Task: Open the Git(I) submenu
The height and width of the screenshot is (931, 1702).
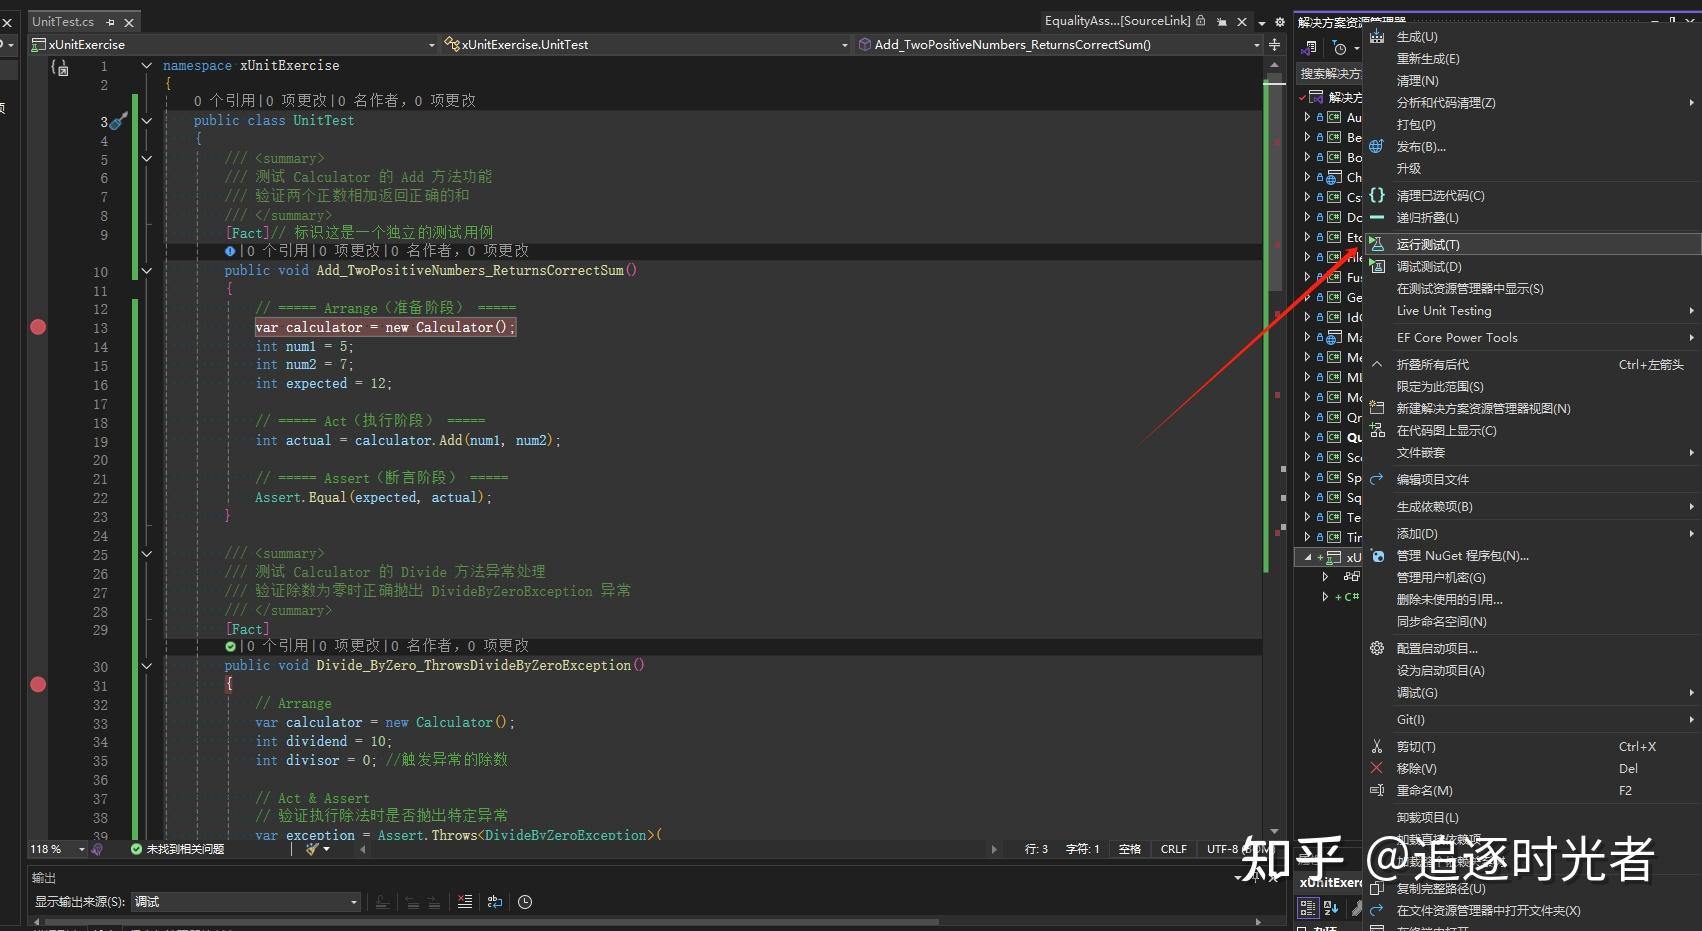Action: pos(1533,720)
